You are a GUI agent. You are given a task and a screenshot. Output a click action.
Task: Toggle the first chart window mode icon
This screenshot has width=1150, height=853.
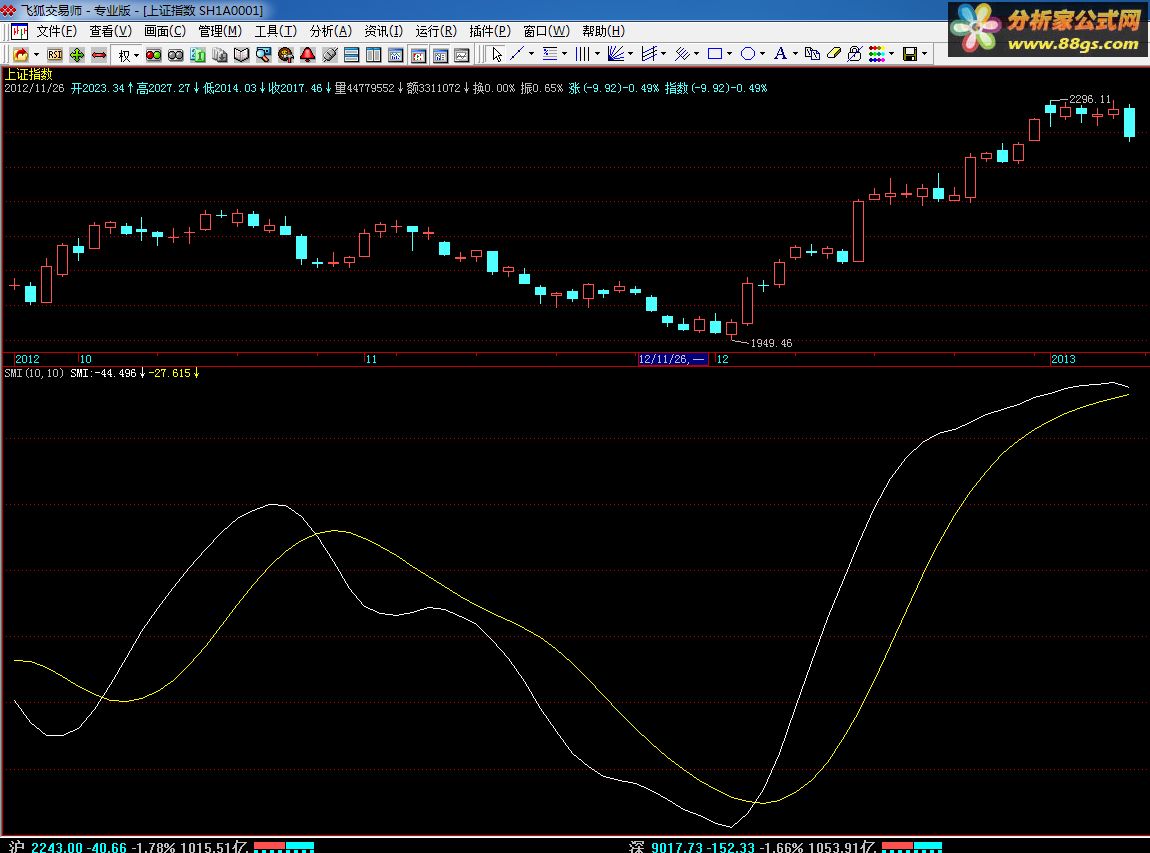click(395, 54)
